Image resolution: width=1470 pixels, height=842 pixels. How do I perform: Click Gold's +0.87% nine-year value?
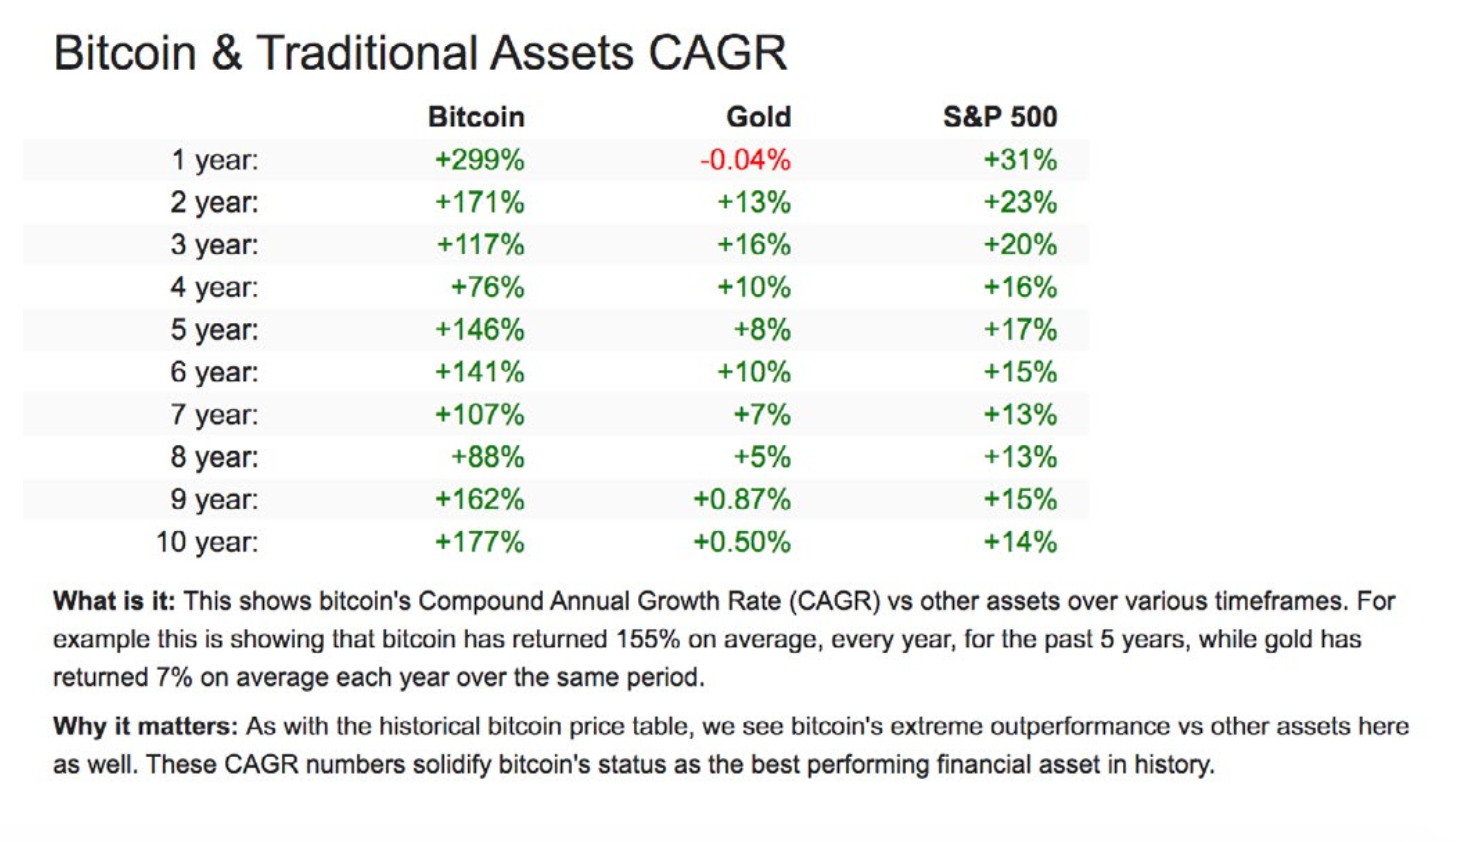point(742,500)
